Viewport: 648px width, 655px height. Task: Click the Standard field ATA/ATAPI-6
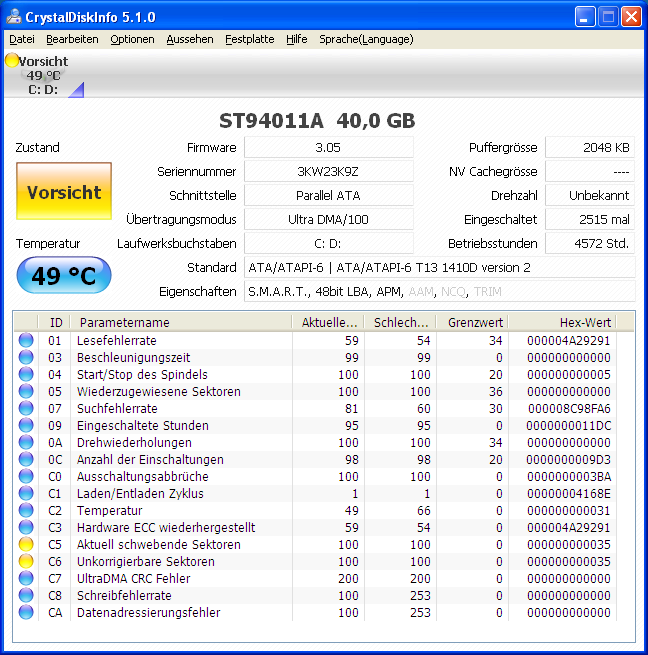click(440, 267)
